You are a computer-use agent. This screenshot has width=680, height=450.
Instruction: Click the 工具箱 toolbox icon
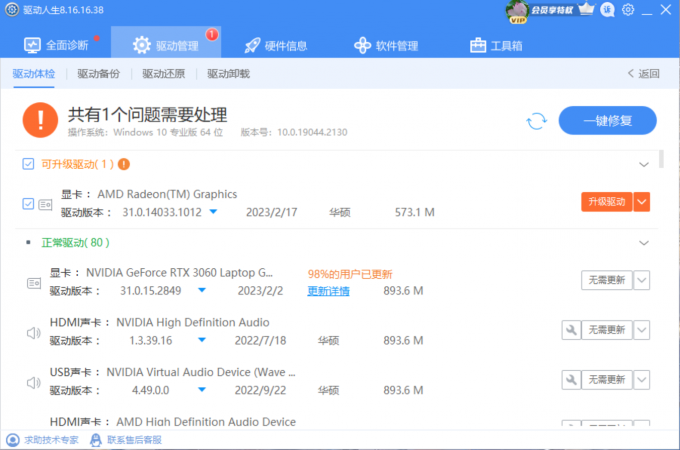tap(478, 45)
